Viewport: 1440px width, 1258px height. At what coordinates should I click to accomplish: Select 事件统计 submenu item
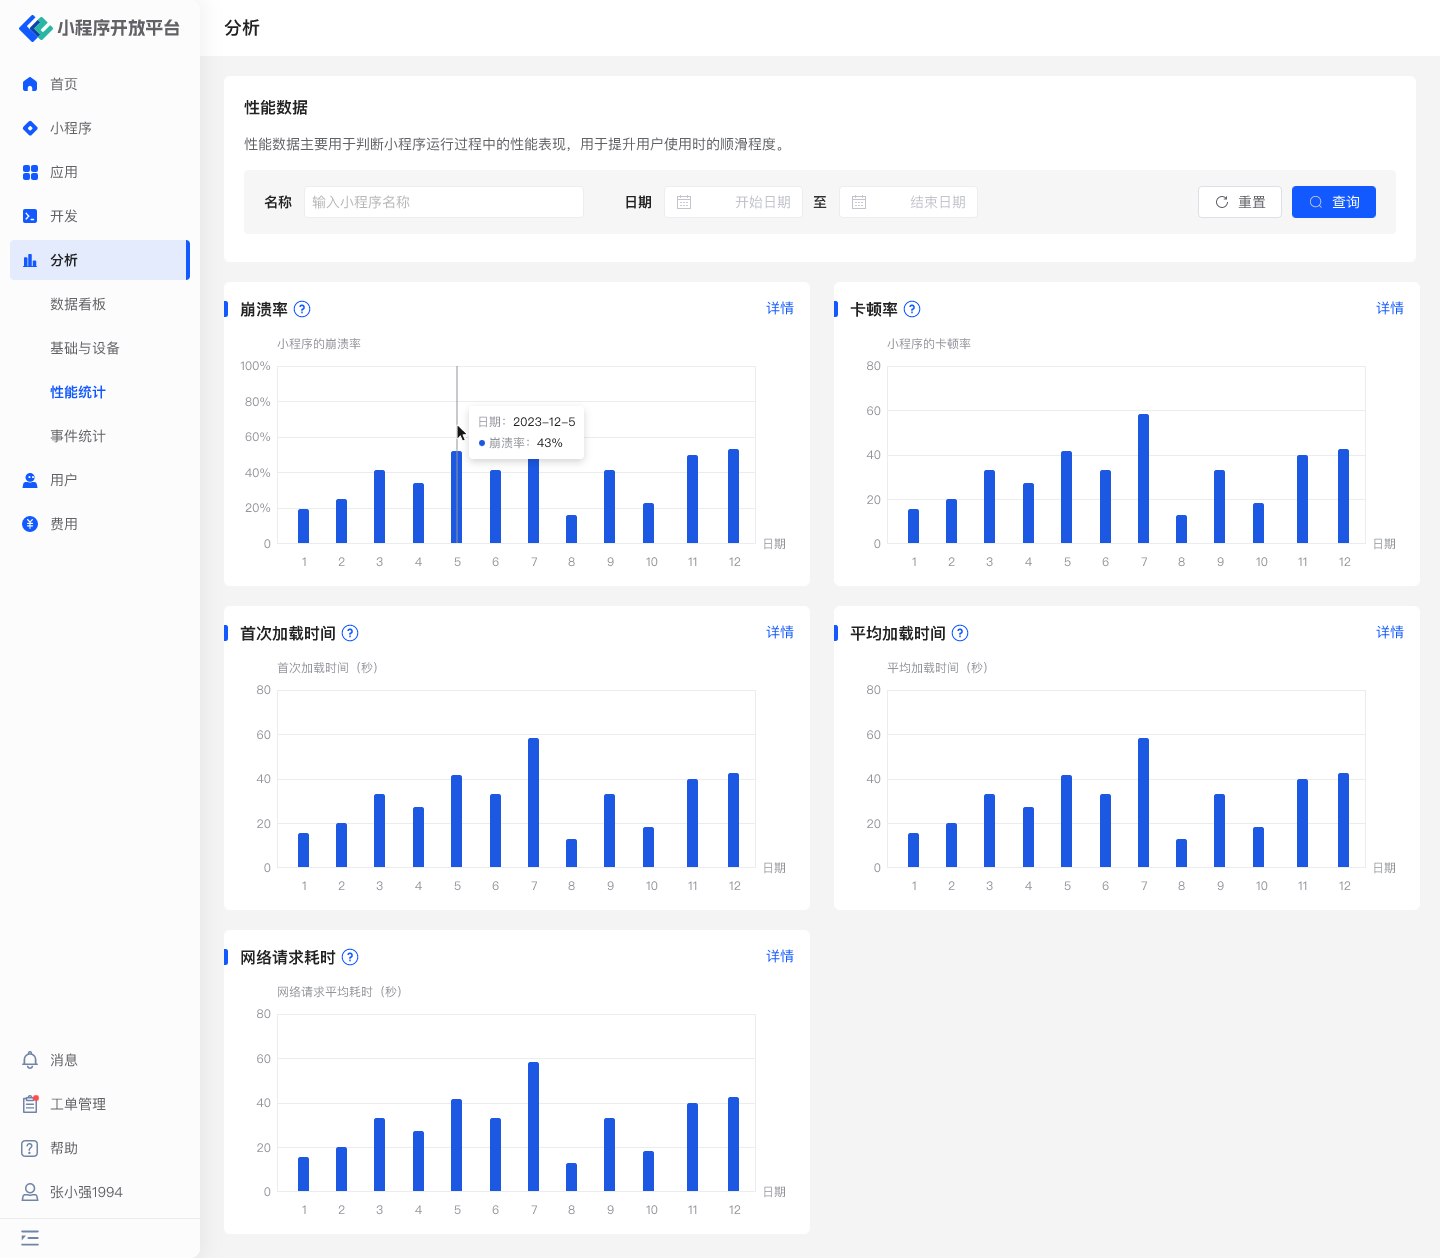coord(78,436)
